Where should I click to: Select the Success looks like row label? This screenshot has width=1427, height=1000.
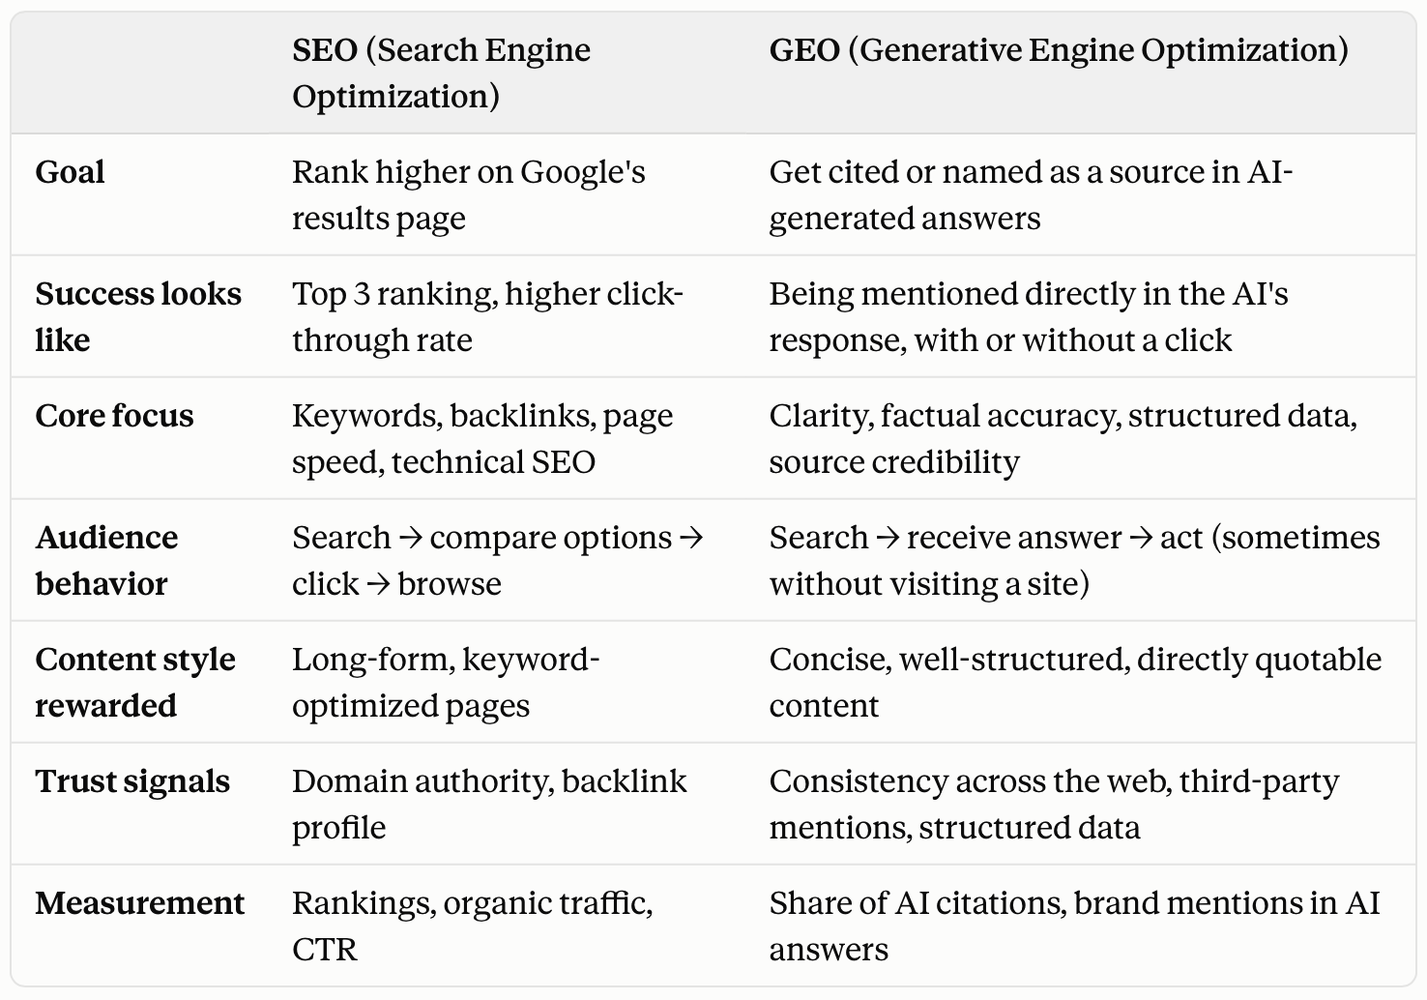click(138, 317)
